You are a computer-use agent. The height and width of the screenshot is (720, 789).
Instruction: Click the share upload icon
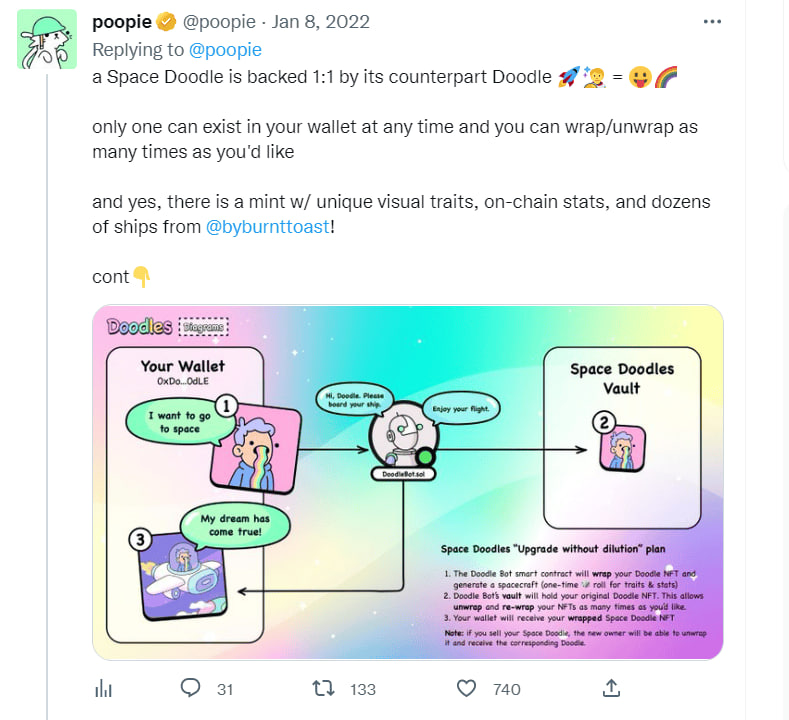click(x=612, y=688)
